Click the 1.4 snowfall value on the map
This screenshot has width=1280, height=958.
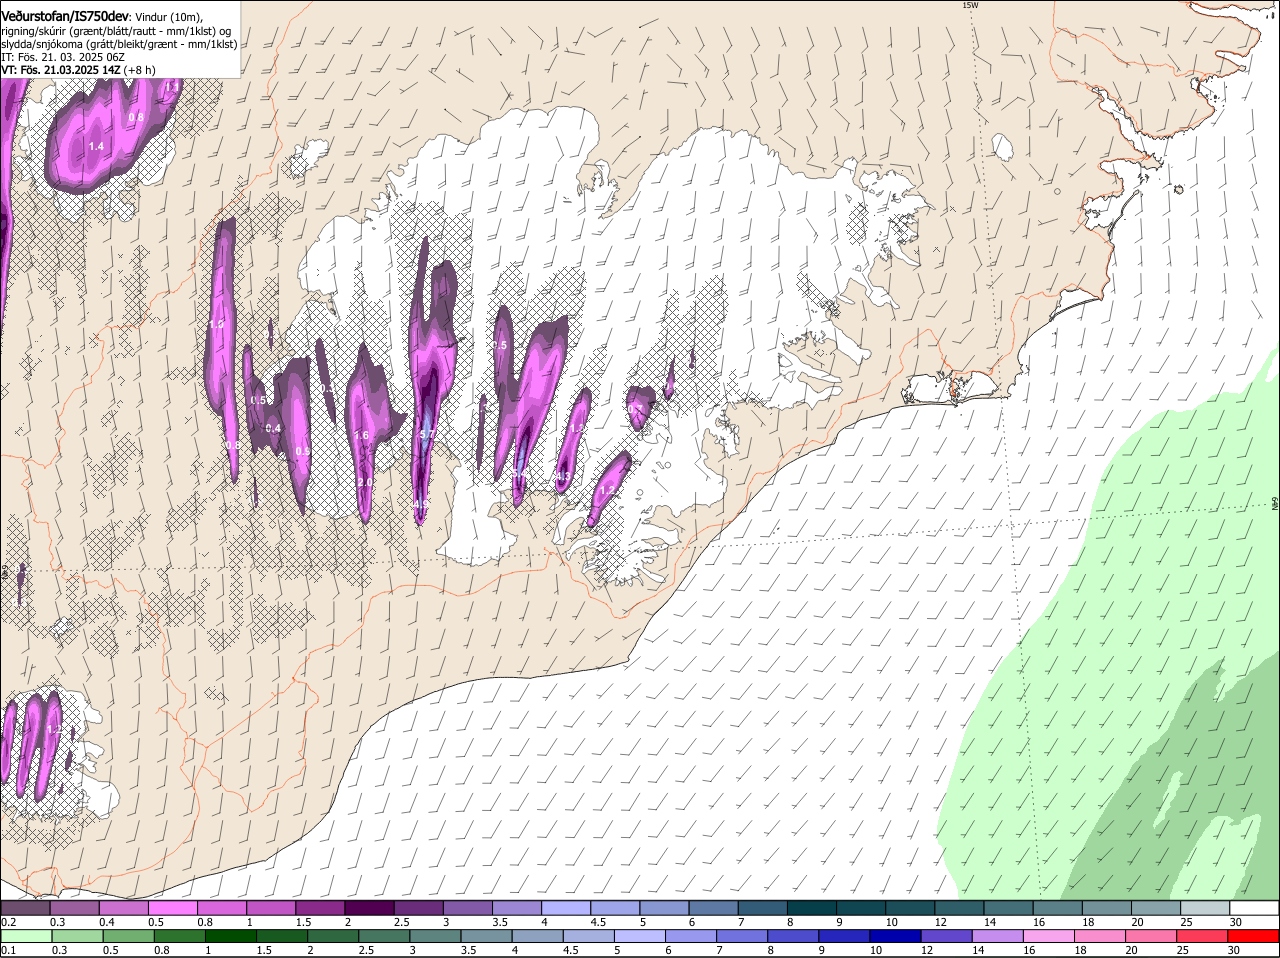96,147
